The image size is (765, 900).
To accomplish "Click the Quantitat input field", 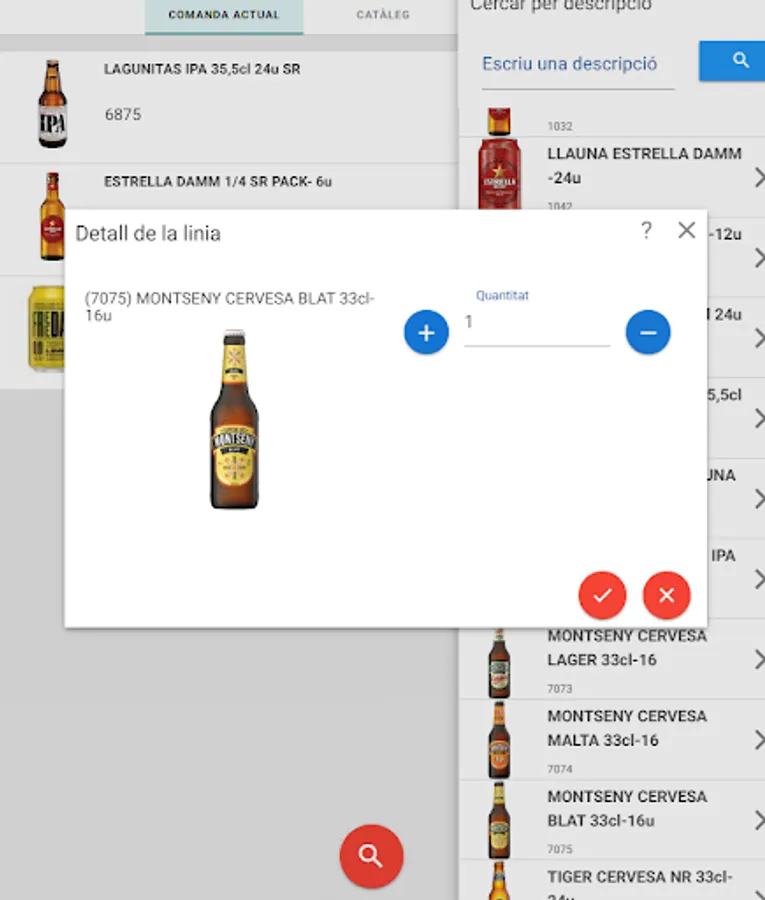I will pyautogui.click(x=537, y=323).
